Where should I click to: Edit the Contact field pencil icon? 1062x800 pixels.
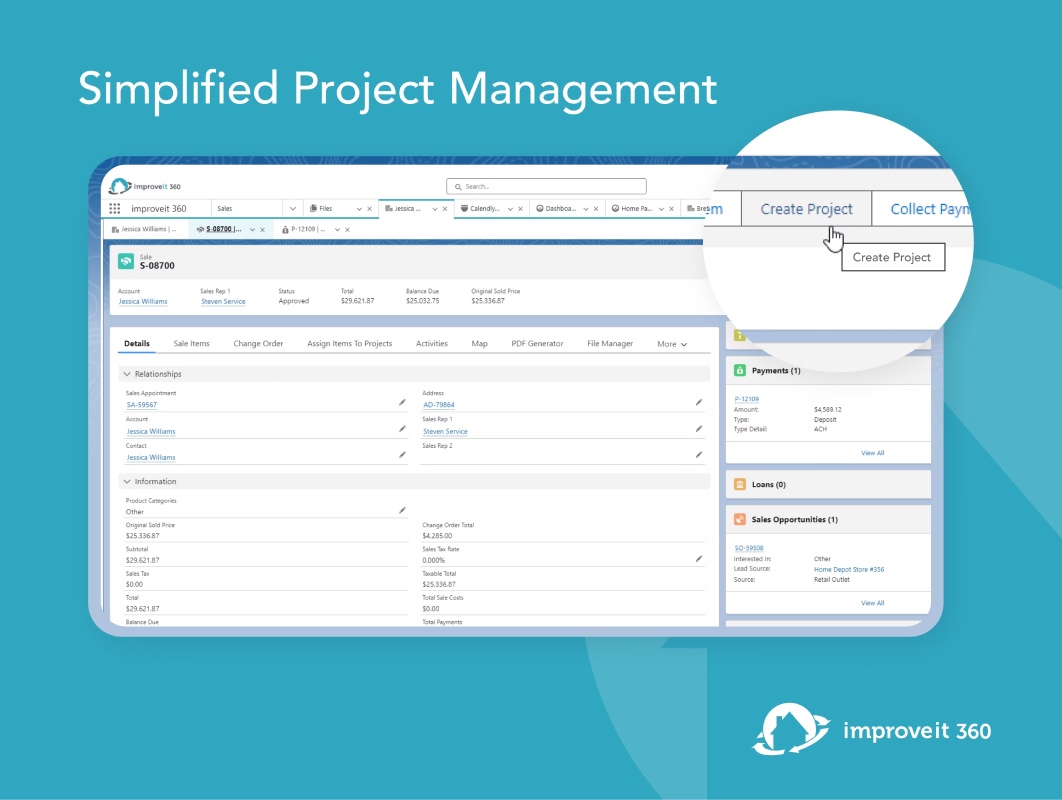[x=402, y=455]
